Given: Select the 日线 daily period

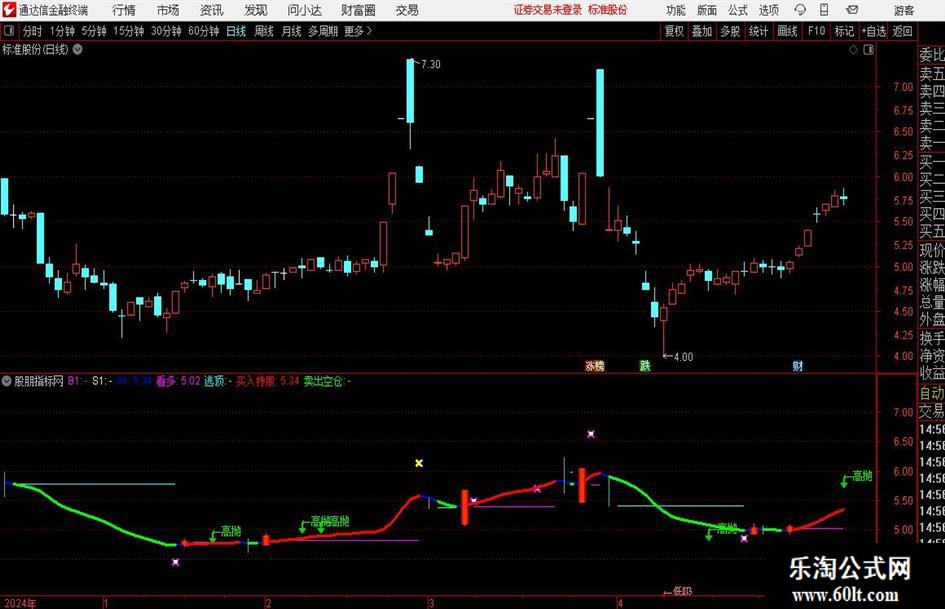Looking at the screenshot, I should (x=236, y=31).
